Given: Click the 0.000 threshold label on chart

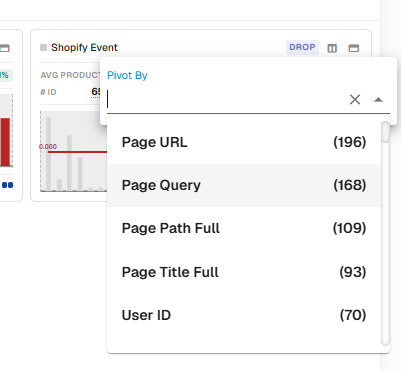Looking at the screenshot, I should coord(48,147).
